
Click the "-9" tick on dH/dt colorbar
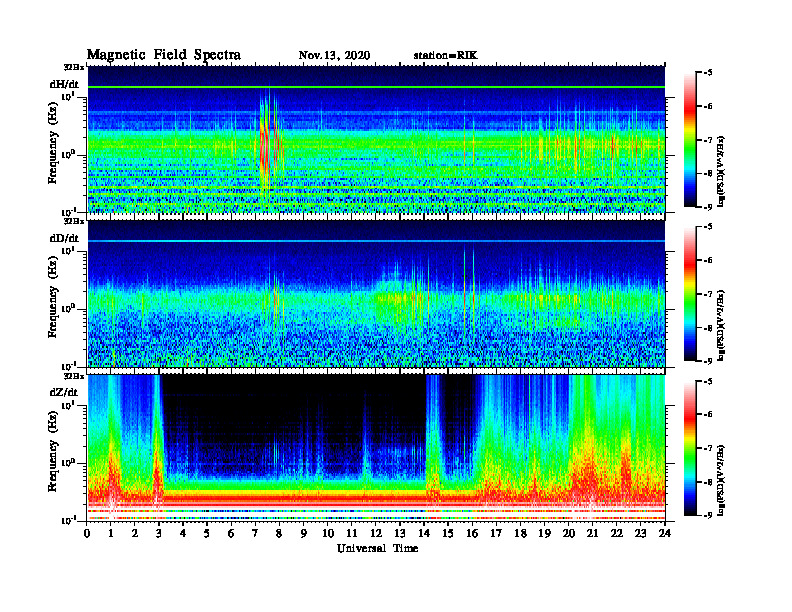(x=708, y=207)
